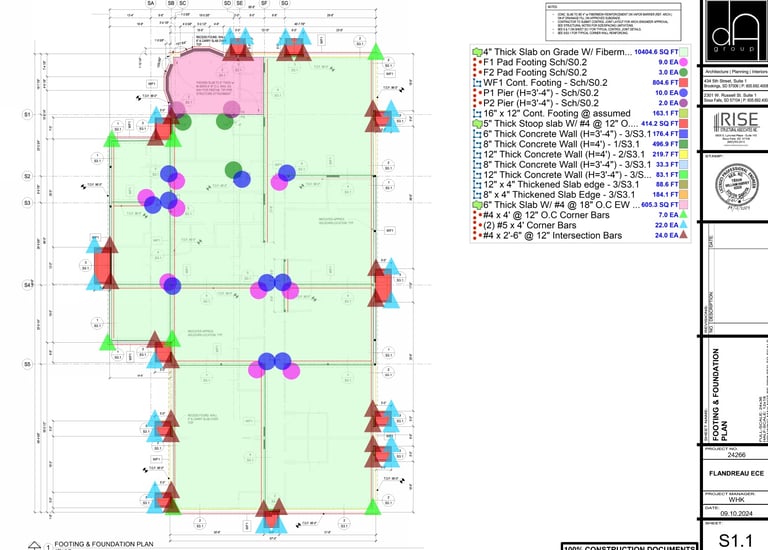Click the green circle symbol for F2 Pad Footing
768x550 pixels.
pyautogui.click(x=683, y=72)
